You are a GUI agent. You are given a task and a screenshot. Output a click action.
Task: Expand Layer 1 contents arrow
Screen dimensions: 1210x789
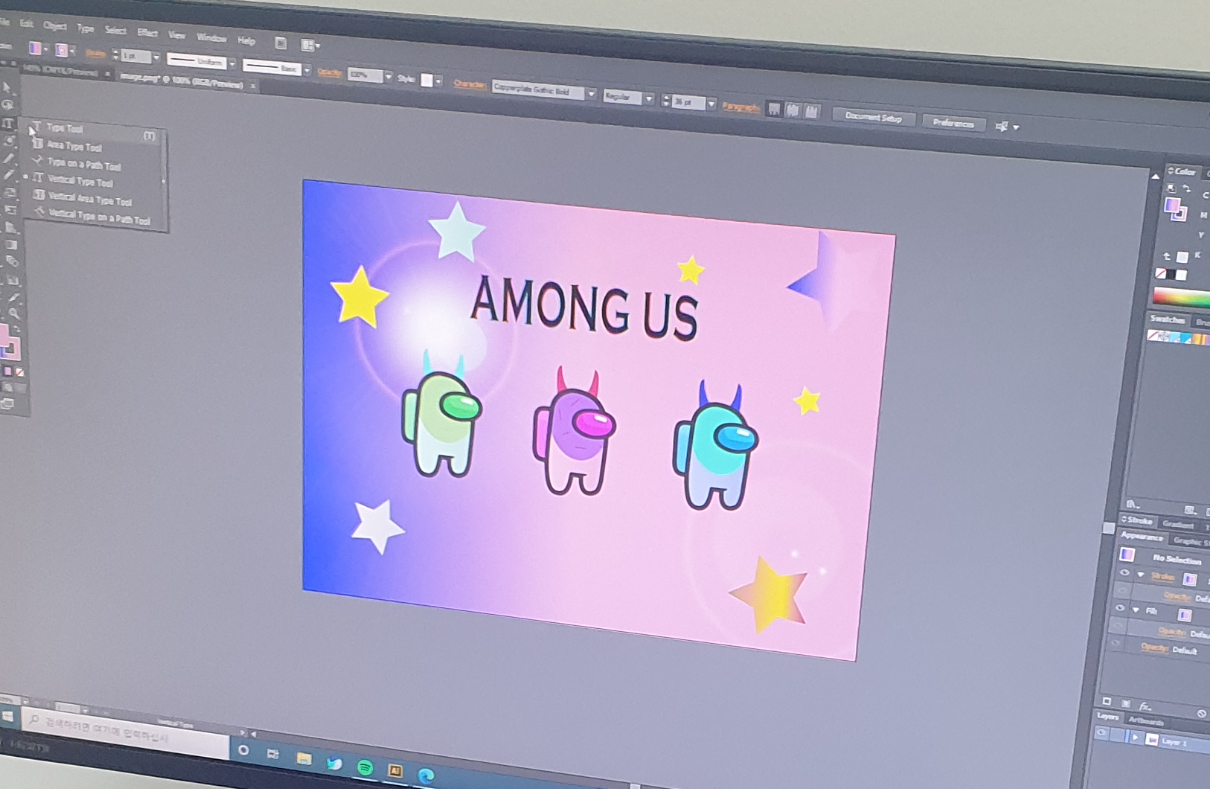(1135, 738)
